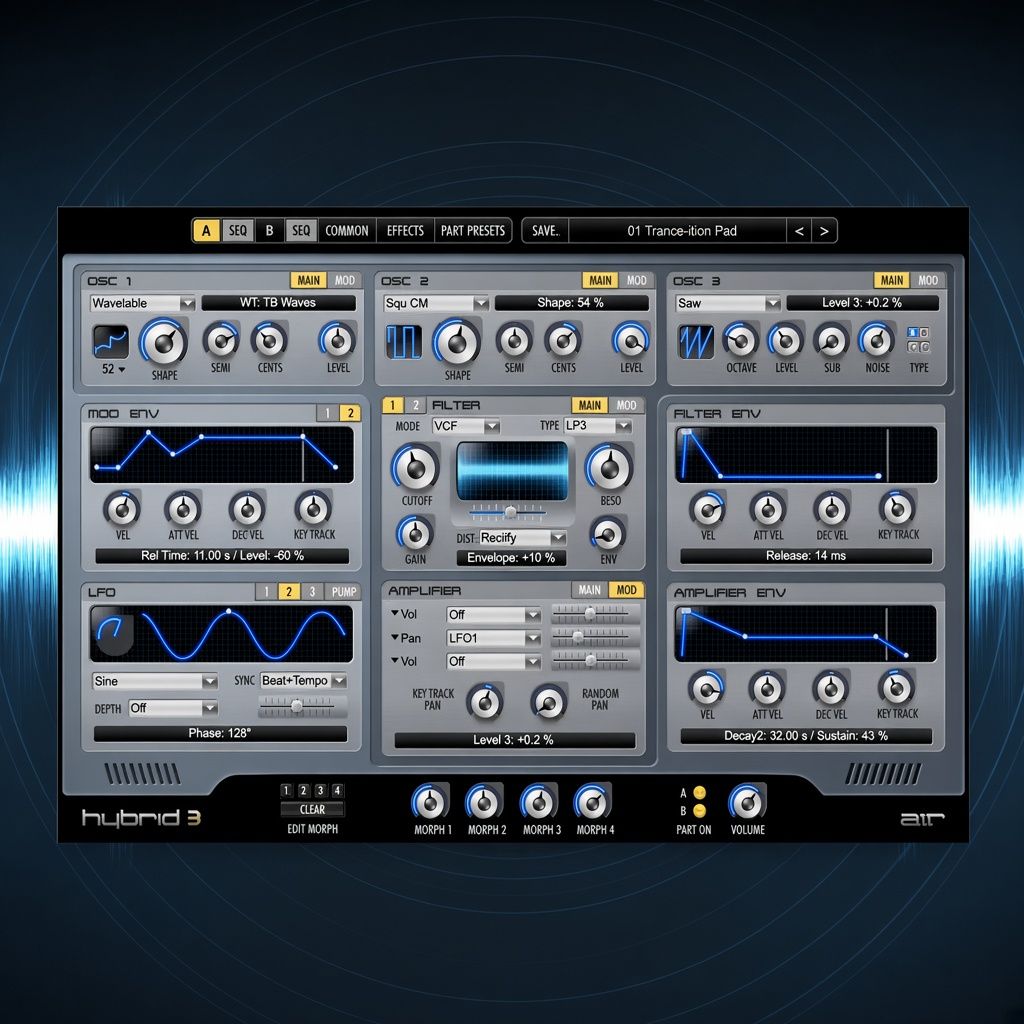Open the OSC 1 Wavelable type dropdown
1024x1024 pixels.
[x=142, y=303]
